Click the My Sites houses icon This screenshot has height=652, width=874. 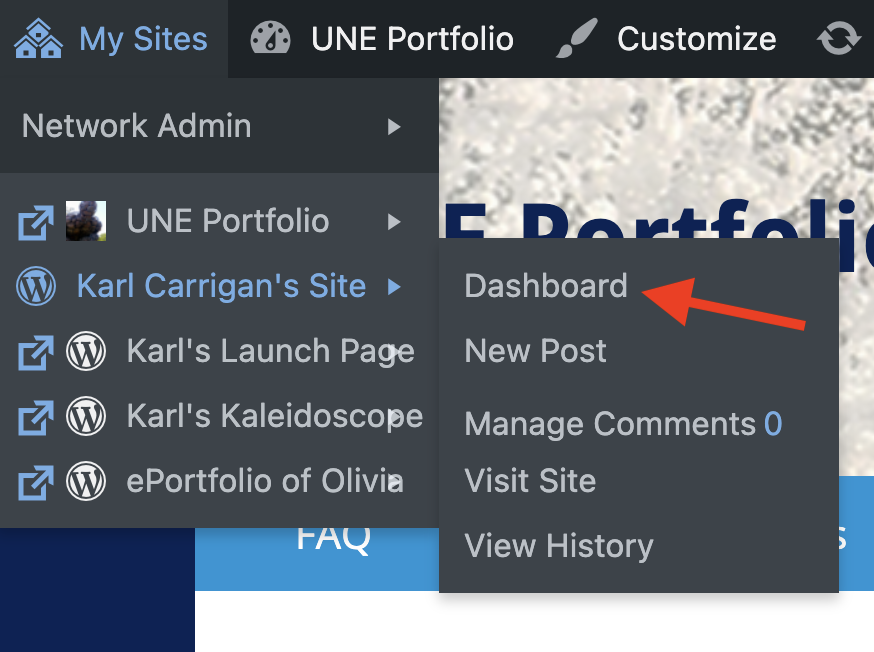[38, 38]
